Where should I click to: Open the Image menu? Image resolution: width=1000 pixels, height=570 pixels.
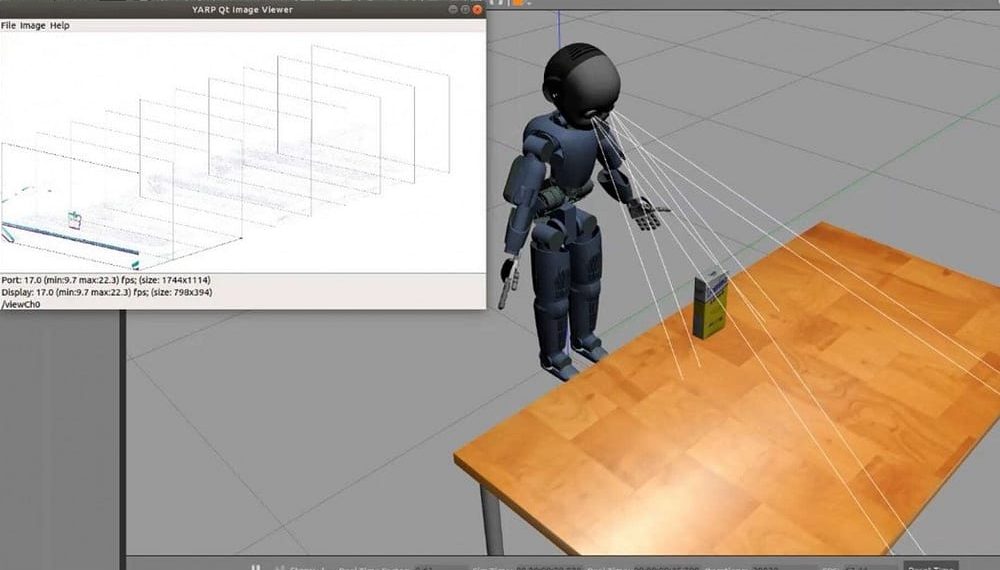(33, 25)
